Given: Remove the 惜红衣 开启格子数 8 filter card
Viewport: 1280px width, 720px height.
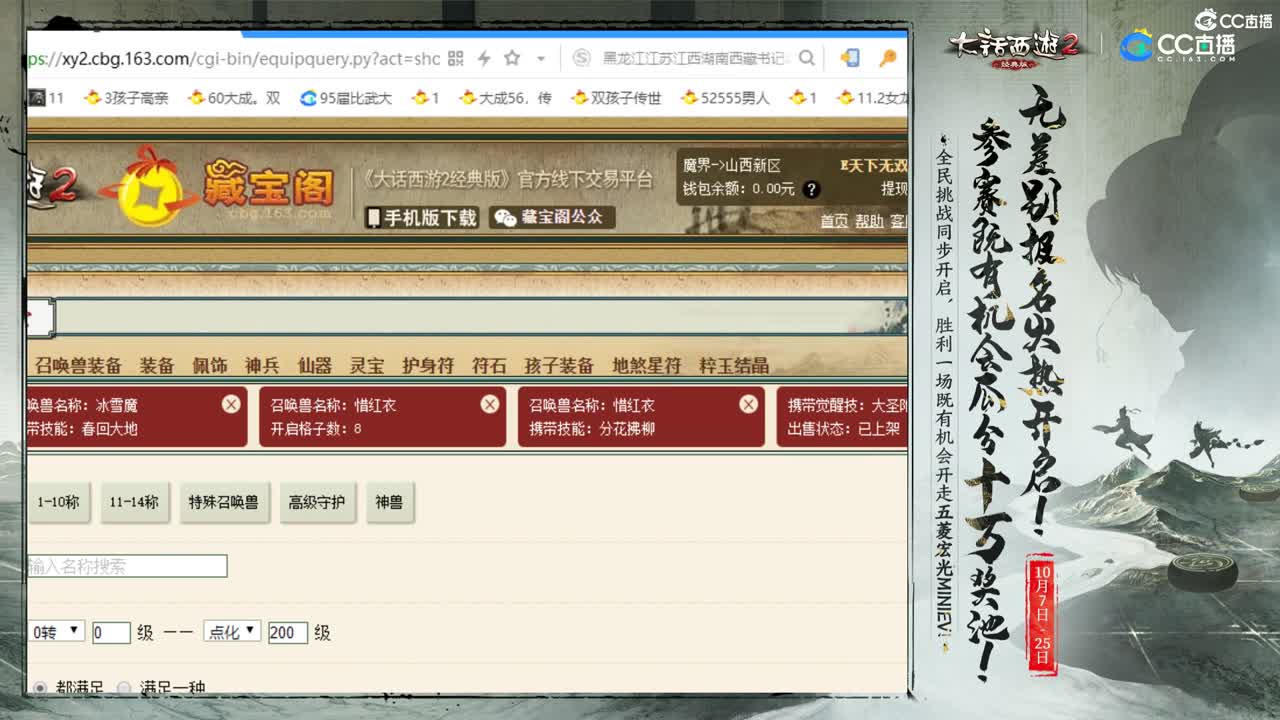Looking at the screenshot, I should (x=489, y=404).
